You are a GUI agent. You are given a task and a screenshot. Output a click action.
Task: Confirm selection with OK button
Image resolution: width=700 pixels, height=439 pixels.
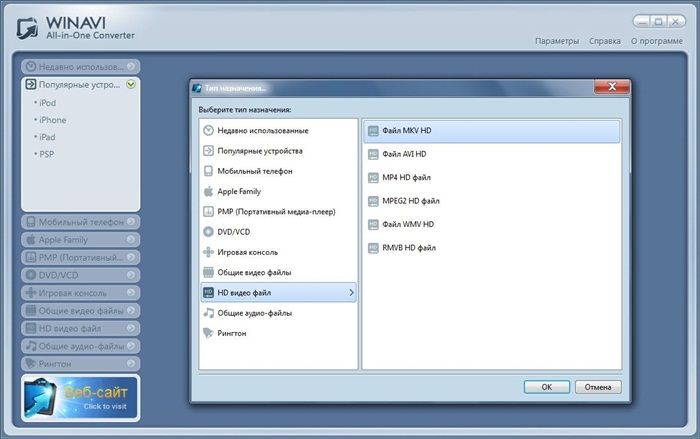(546, 387)
